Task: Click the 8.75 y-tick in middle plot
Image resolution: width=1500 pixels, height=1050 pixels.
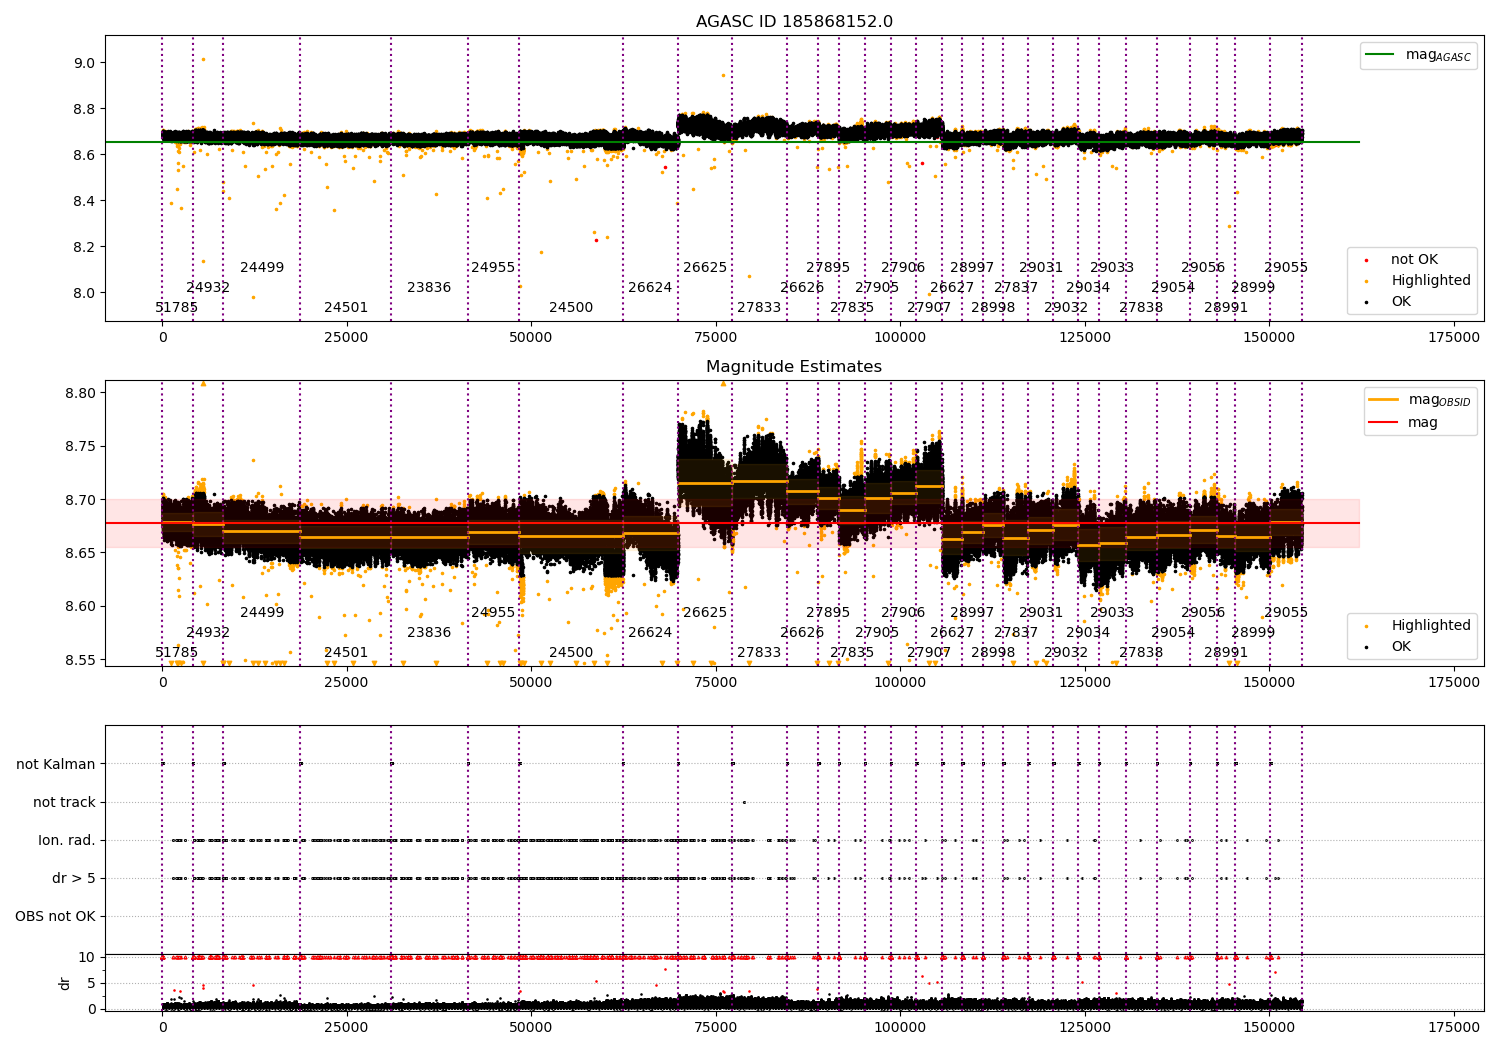Action: (80, 446)
